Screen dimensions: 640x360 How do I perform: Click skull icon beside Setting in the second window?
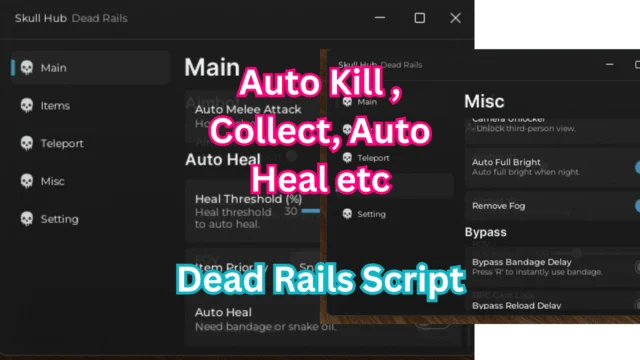coord(347,214)
